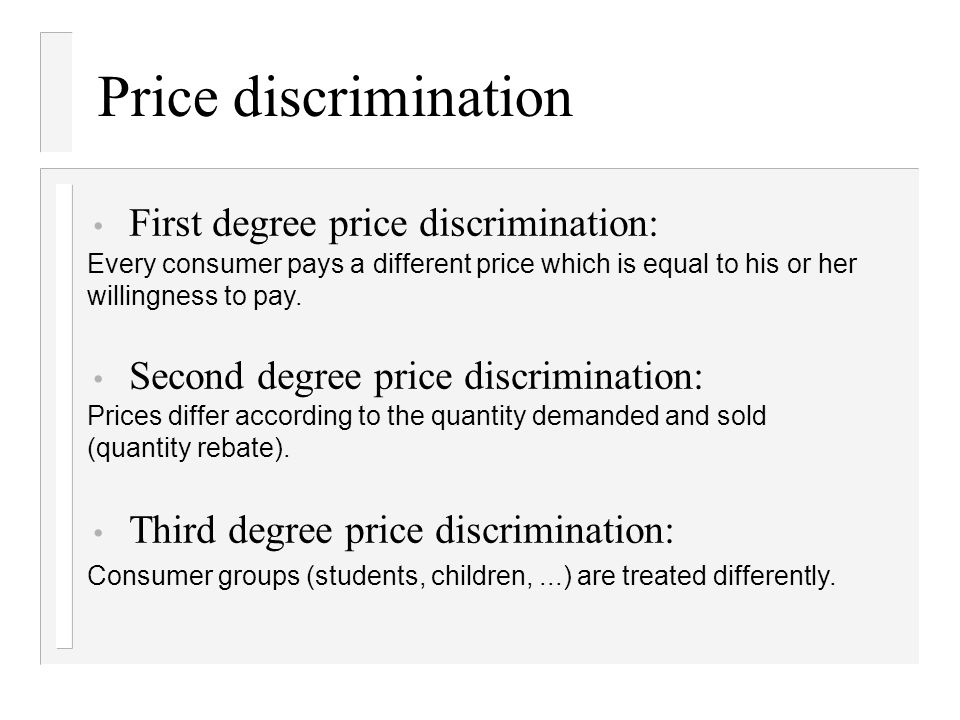Select the 'Second degree price discrimination:' heading

click(x=416, y=377)
